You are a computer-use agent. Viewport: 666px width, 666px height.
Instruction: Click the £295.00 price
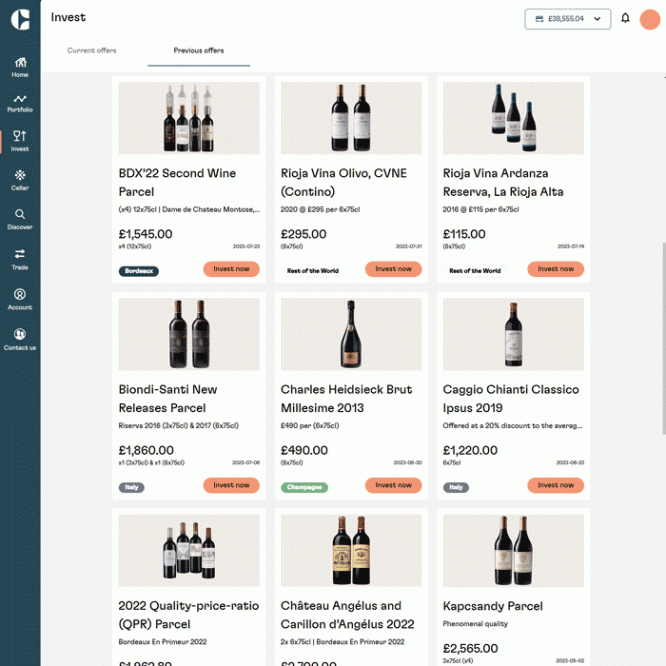coord(303,234)
